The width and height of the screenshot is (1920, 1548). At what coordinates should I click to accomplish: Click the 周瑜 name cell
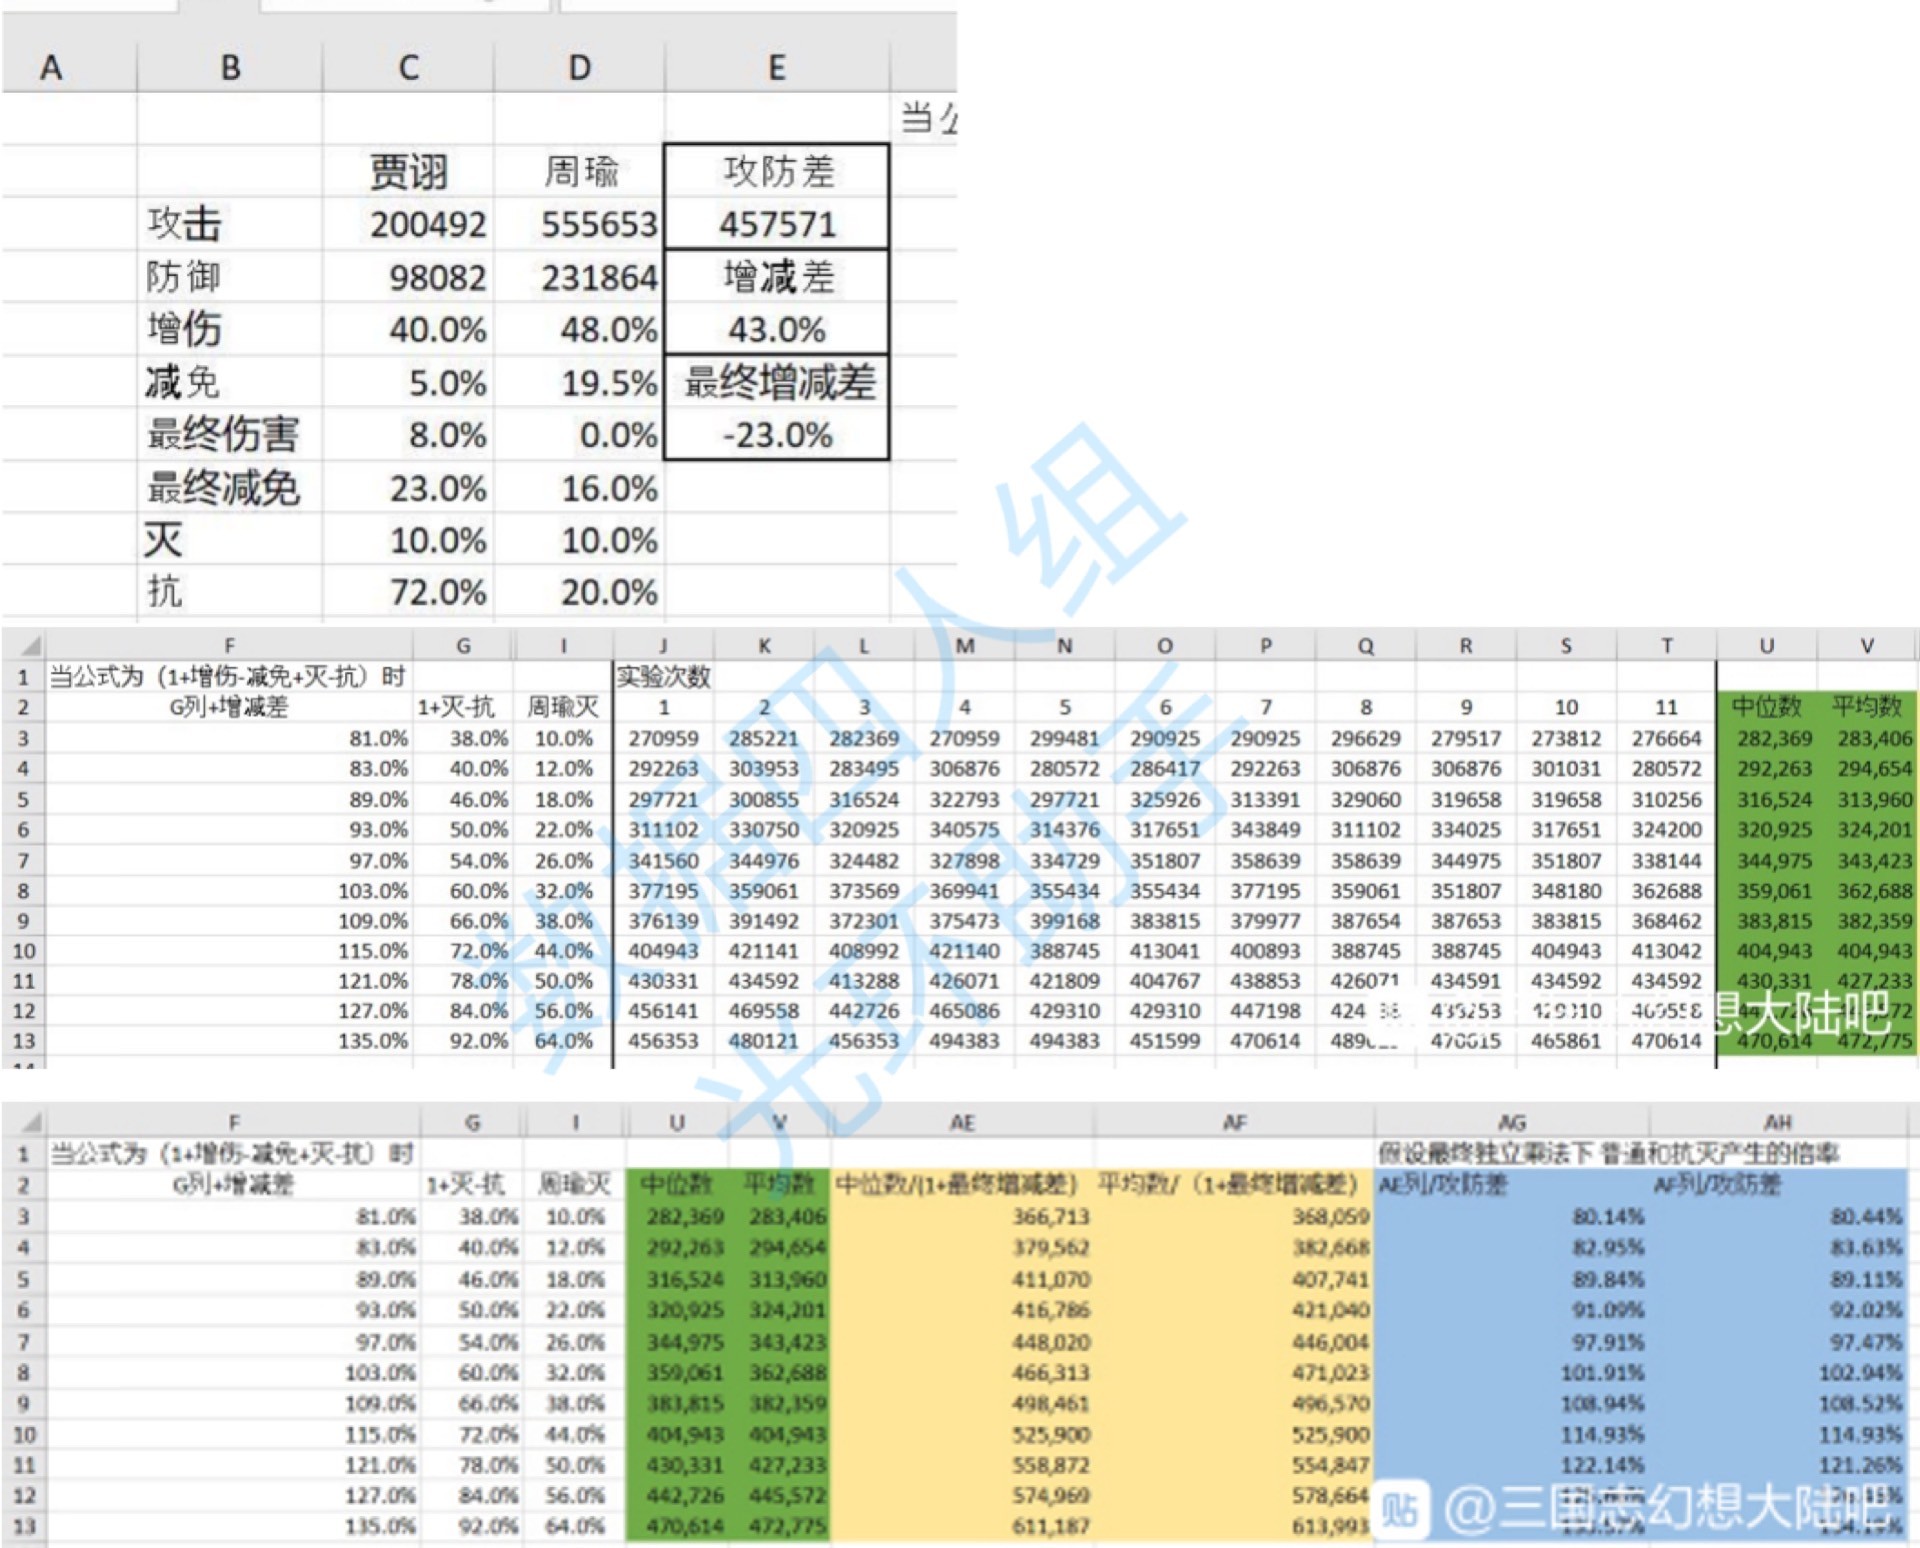click(580, 171)
